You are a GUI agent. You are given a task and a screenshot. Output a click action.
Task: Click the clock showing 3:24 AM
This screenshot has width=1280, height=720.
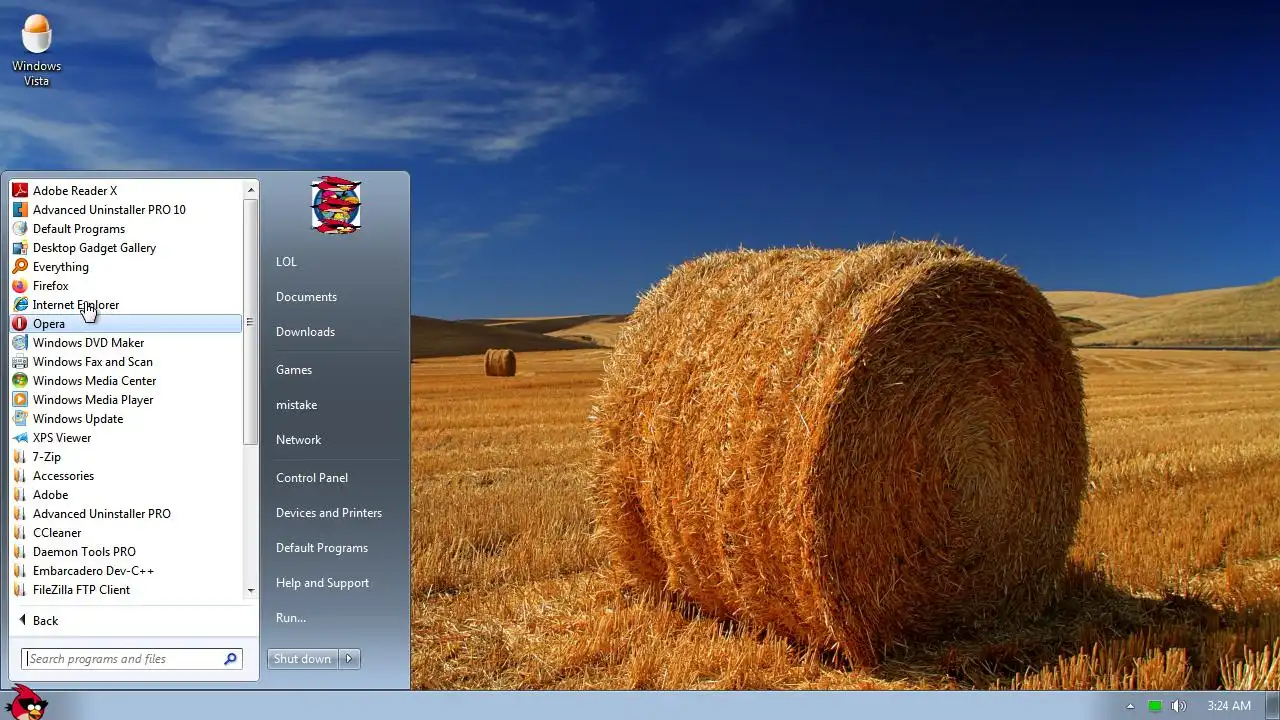[1228, 706]
